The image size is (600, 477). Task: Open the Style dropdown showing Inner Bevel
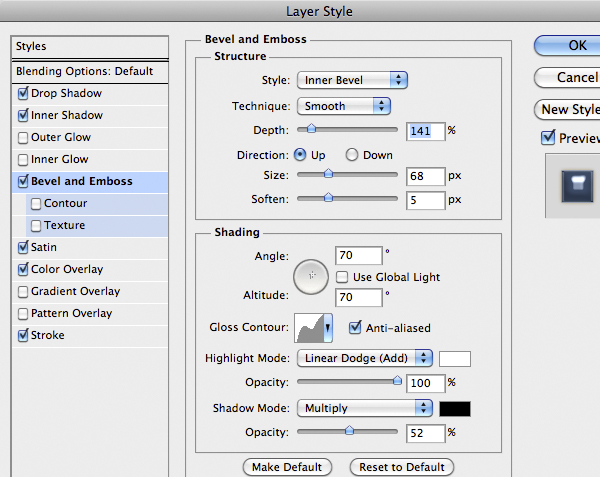click(x=352, y=80)
